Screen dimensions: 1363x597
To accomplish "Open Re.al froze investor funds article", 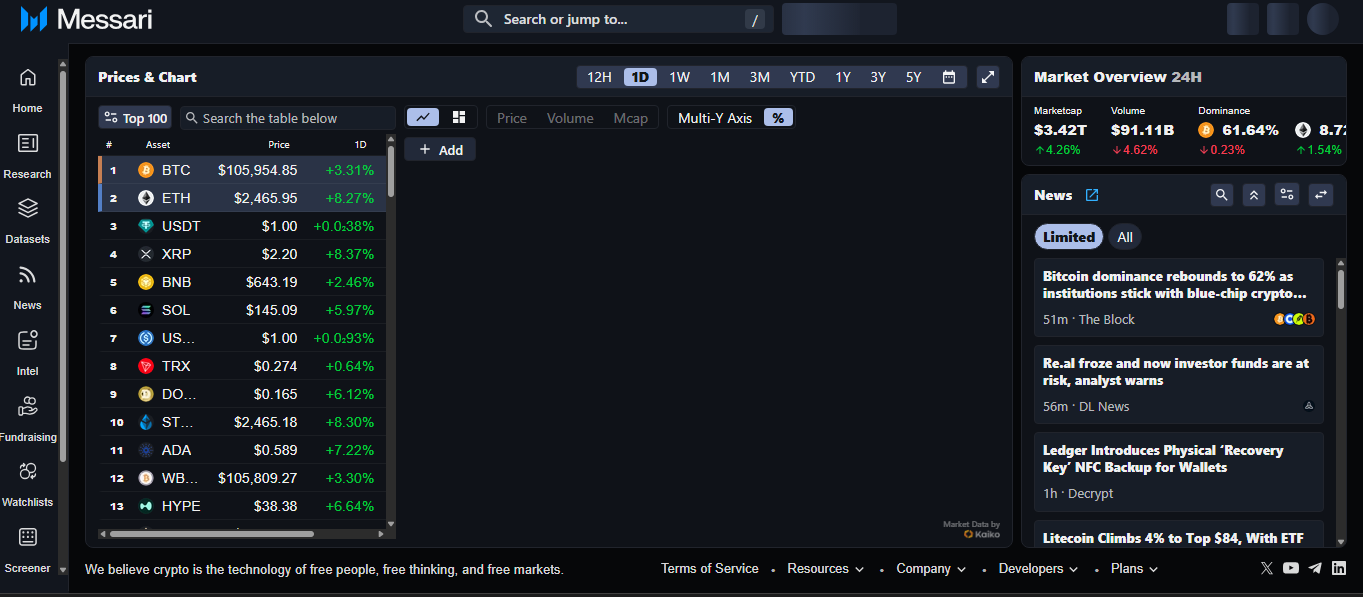I will tap(1179, 384).
